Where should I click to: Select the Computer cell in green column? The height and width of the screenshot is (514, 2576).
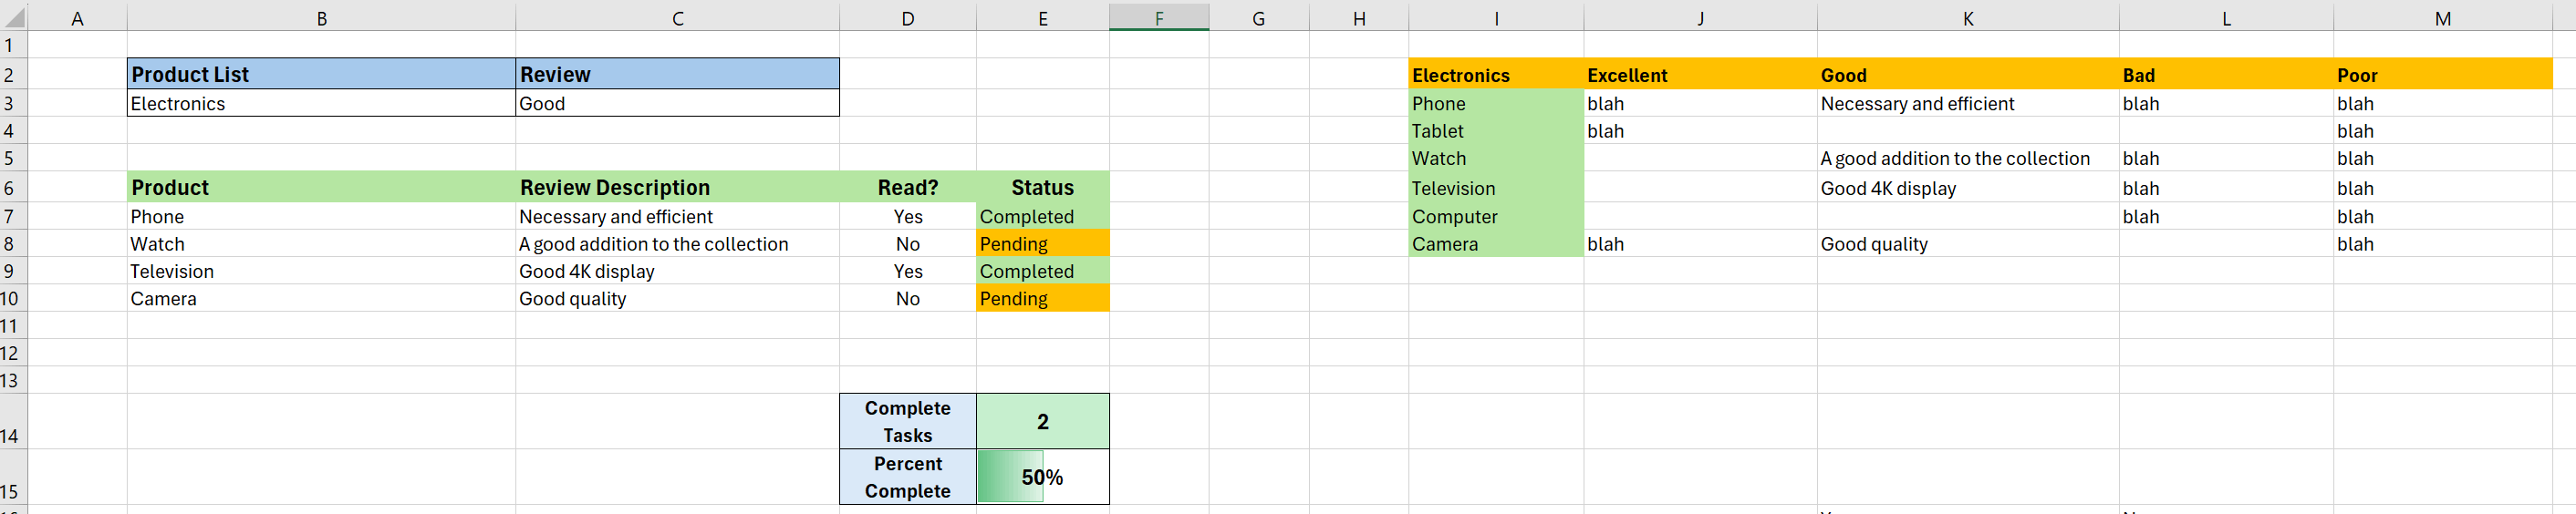[1496, 216]
